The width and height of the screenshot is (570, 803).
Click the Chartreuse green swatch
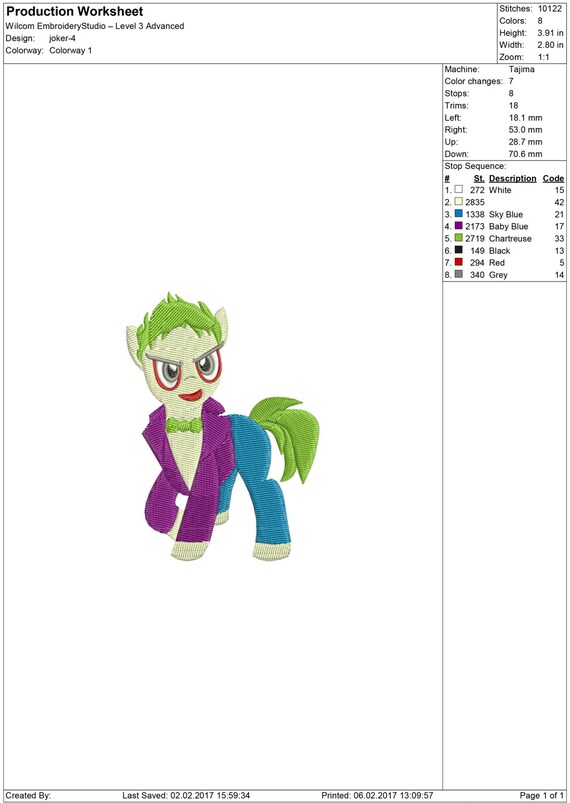click(459, 238)
